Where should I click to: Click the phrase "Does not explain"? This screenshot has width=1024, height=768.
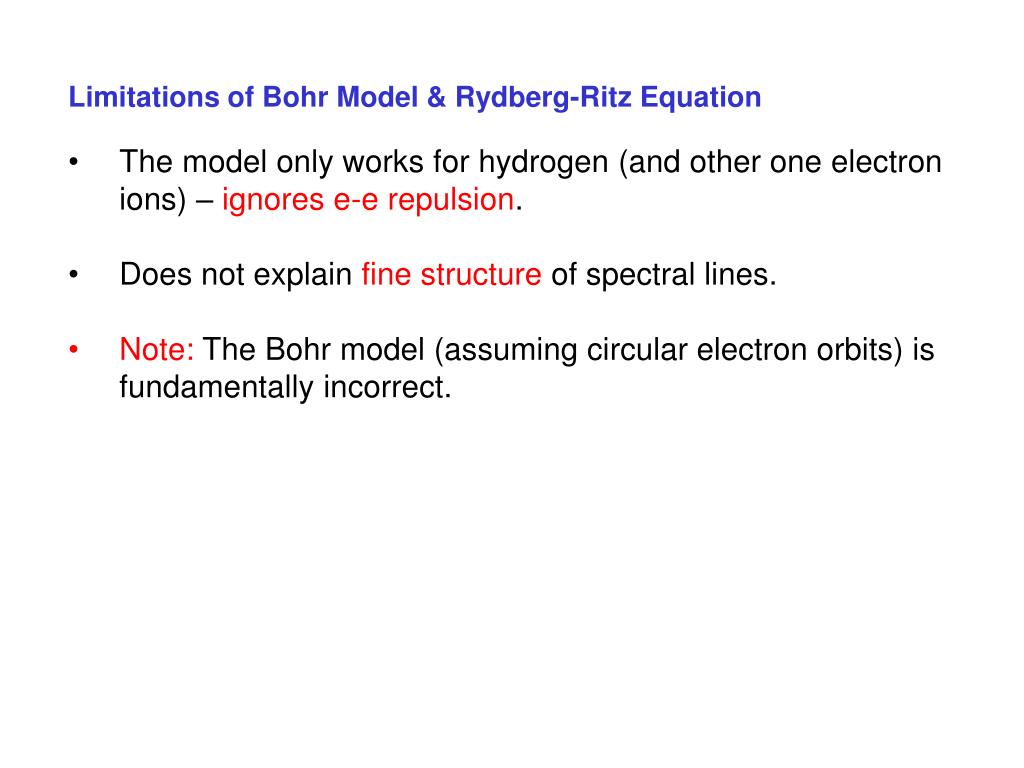point(236,275)
